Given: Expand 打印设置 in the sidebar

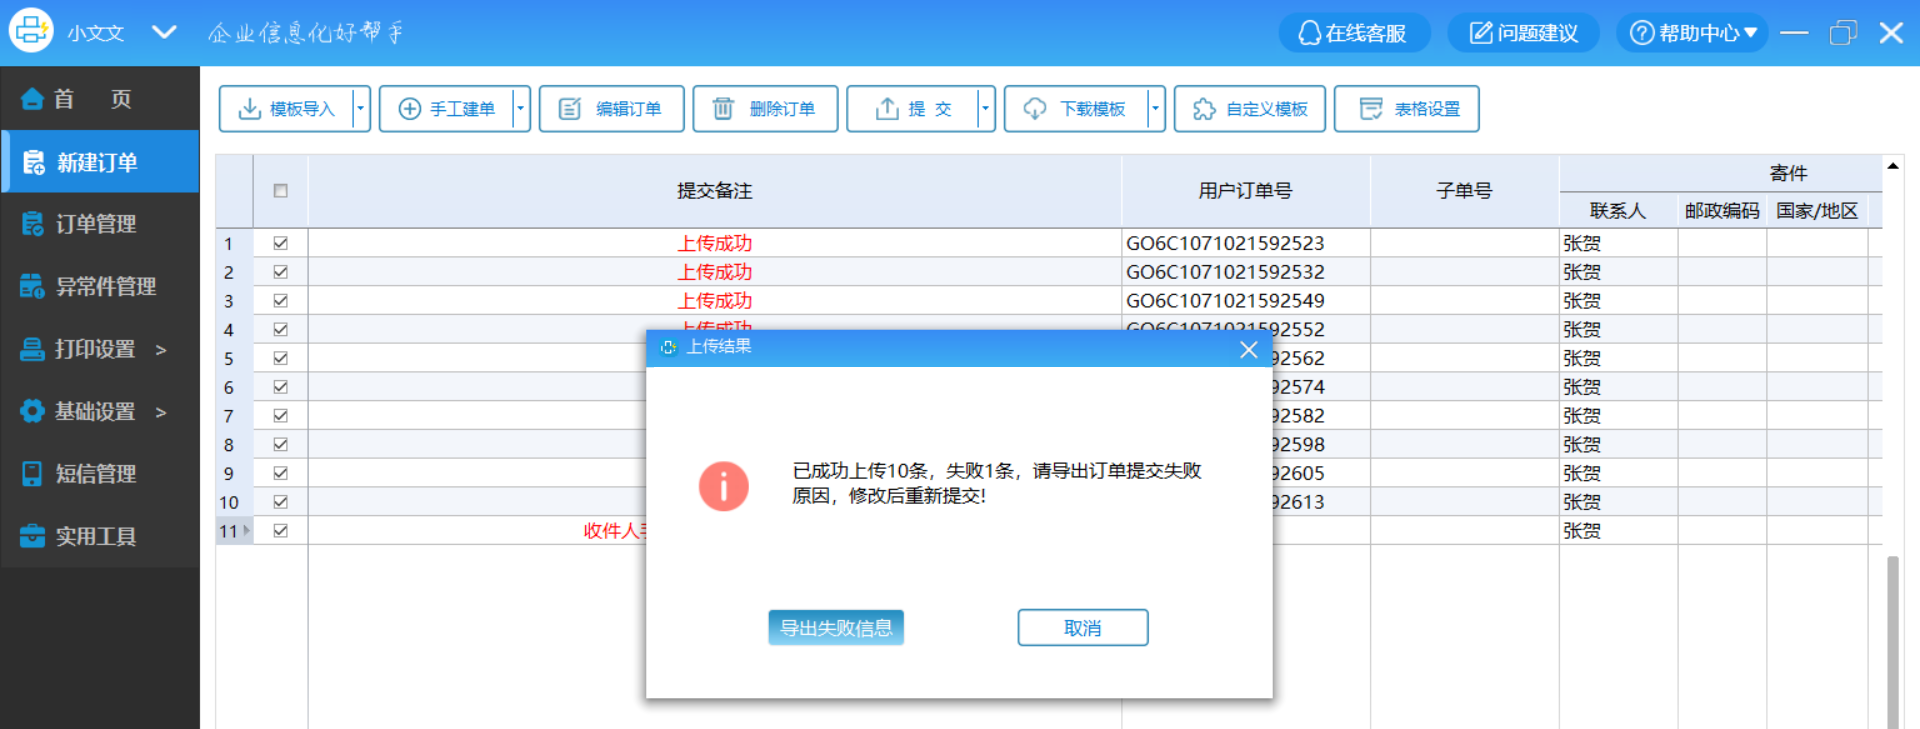Looking at the screenshot, I should coord(100,349).
